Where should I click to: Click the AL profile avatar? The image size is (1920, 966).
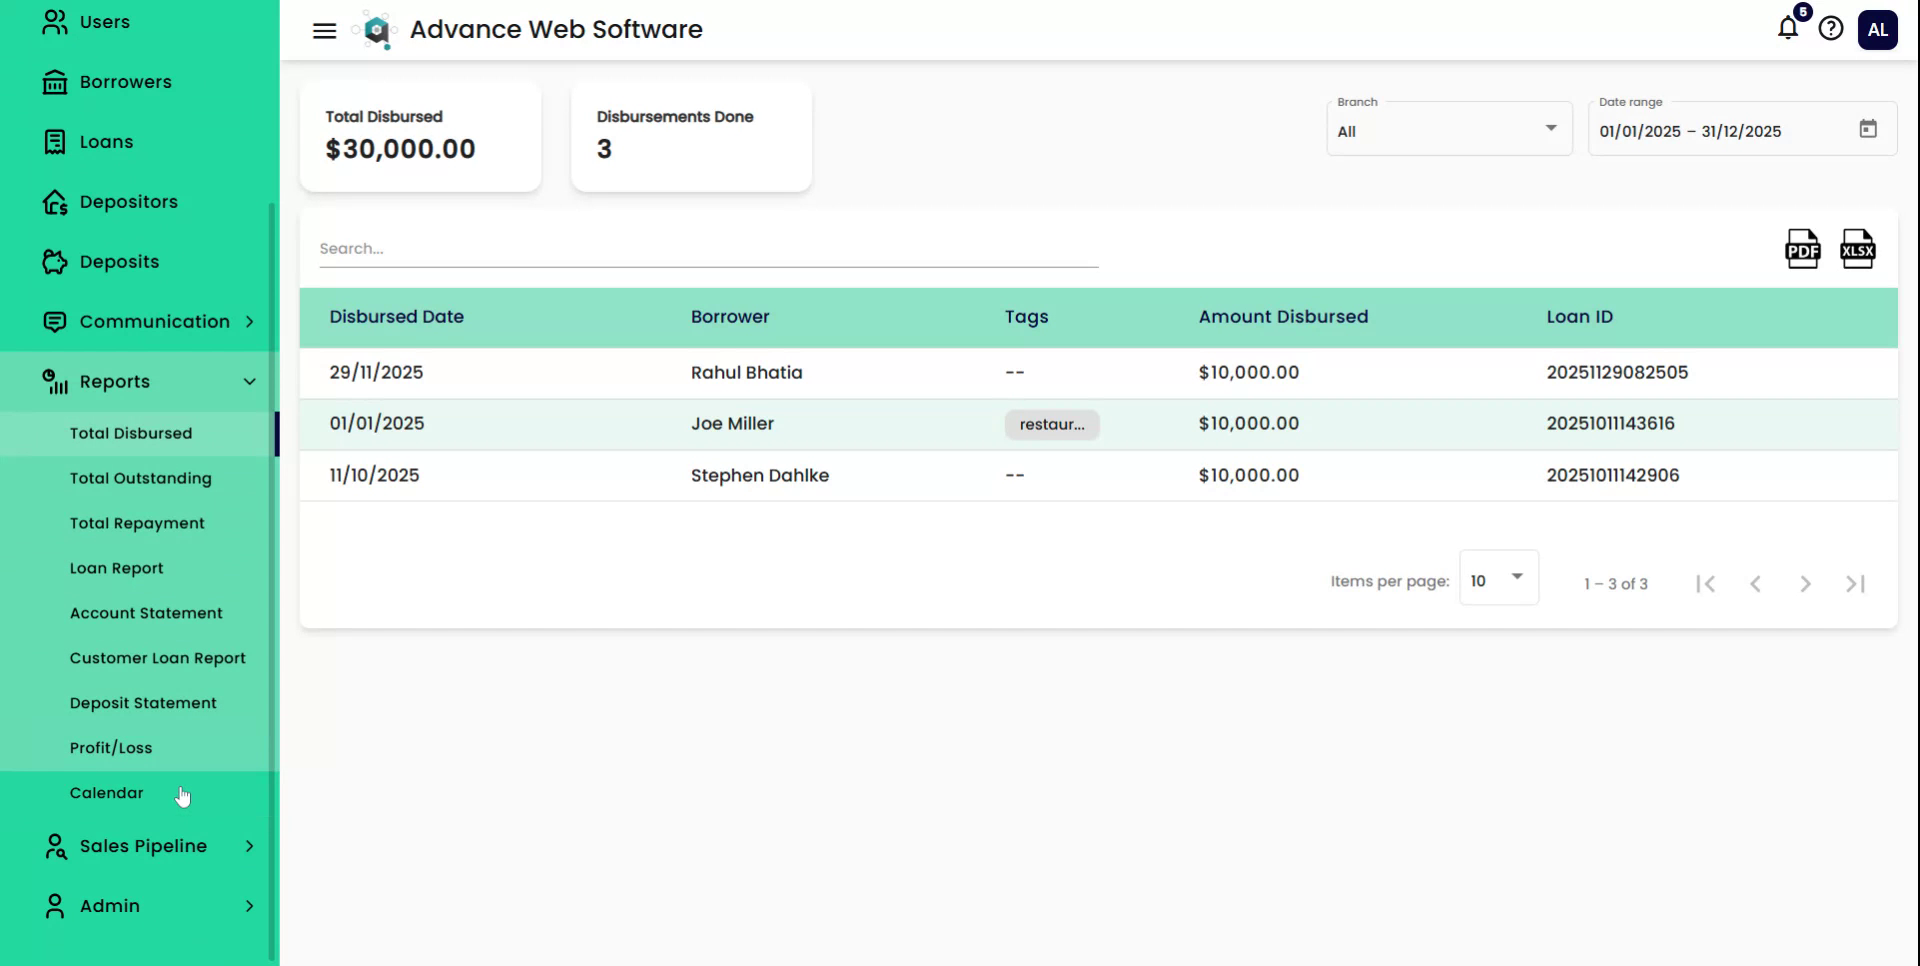(x=1878, y=29)
